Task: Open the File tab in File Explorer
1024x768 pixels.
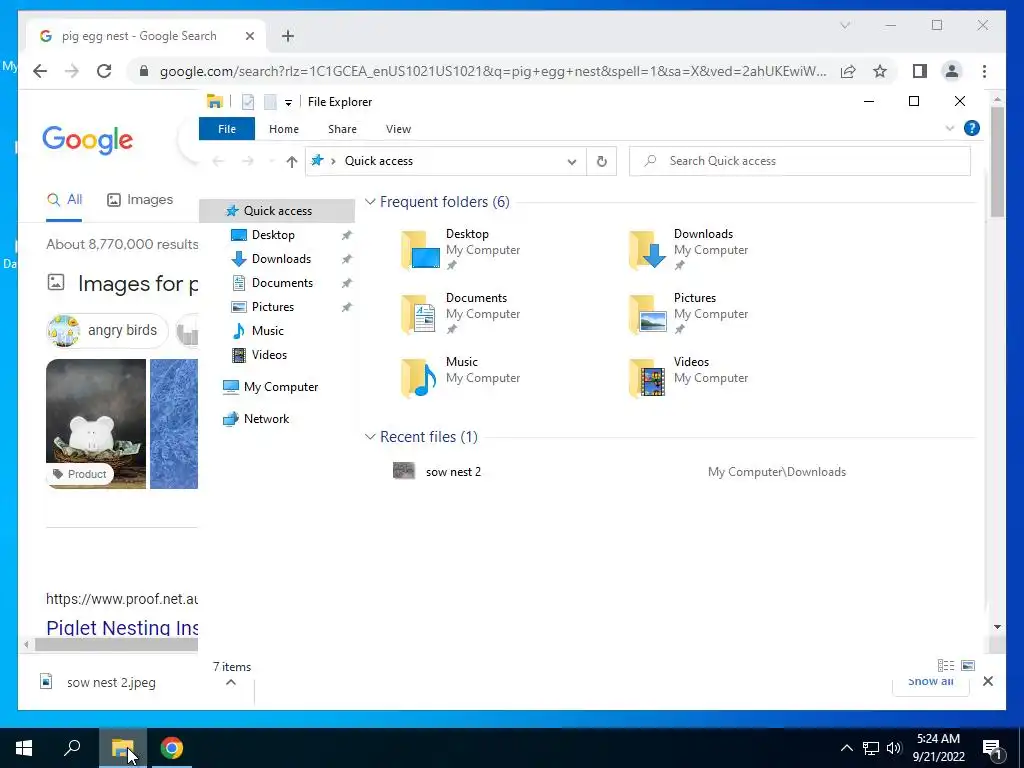Action: (x=227, y=129)
